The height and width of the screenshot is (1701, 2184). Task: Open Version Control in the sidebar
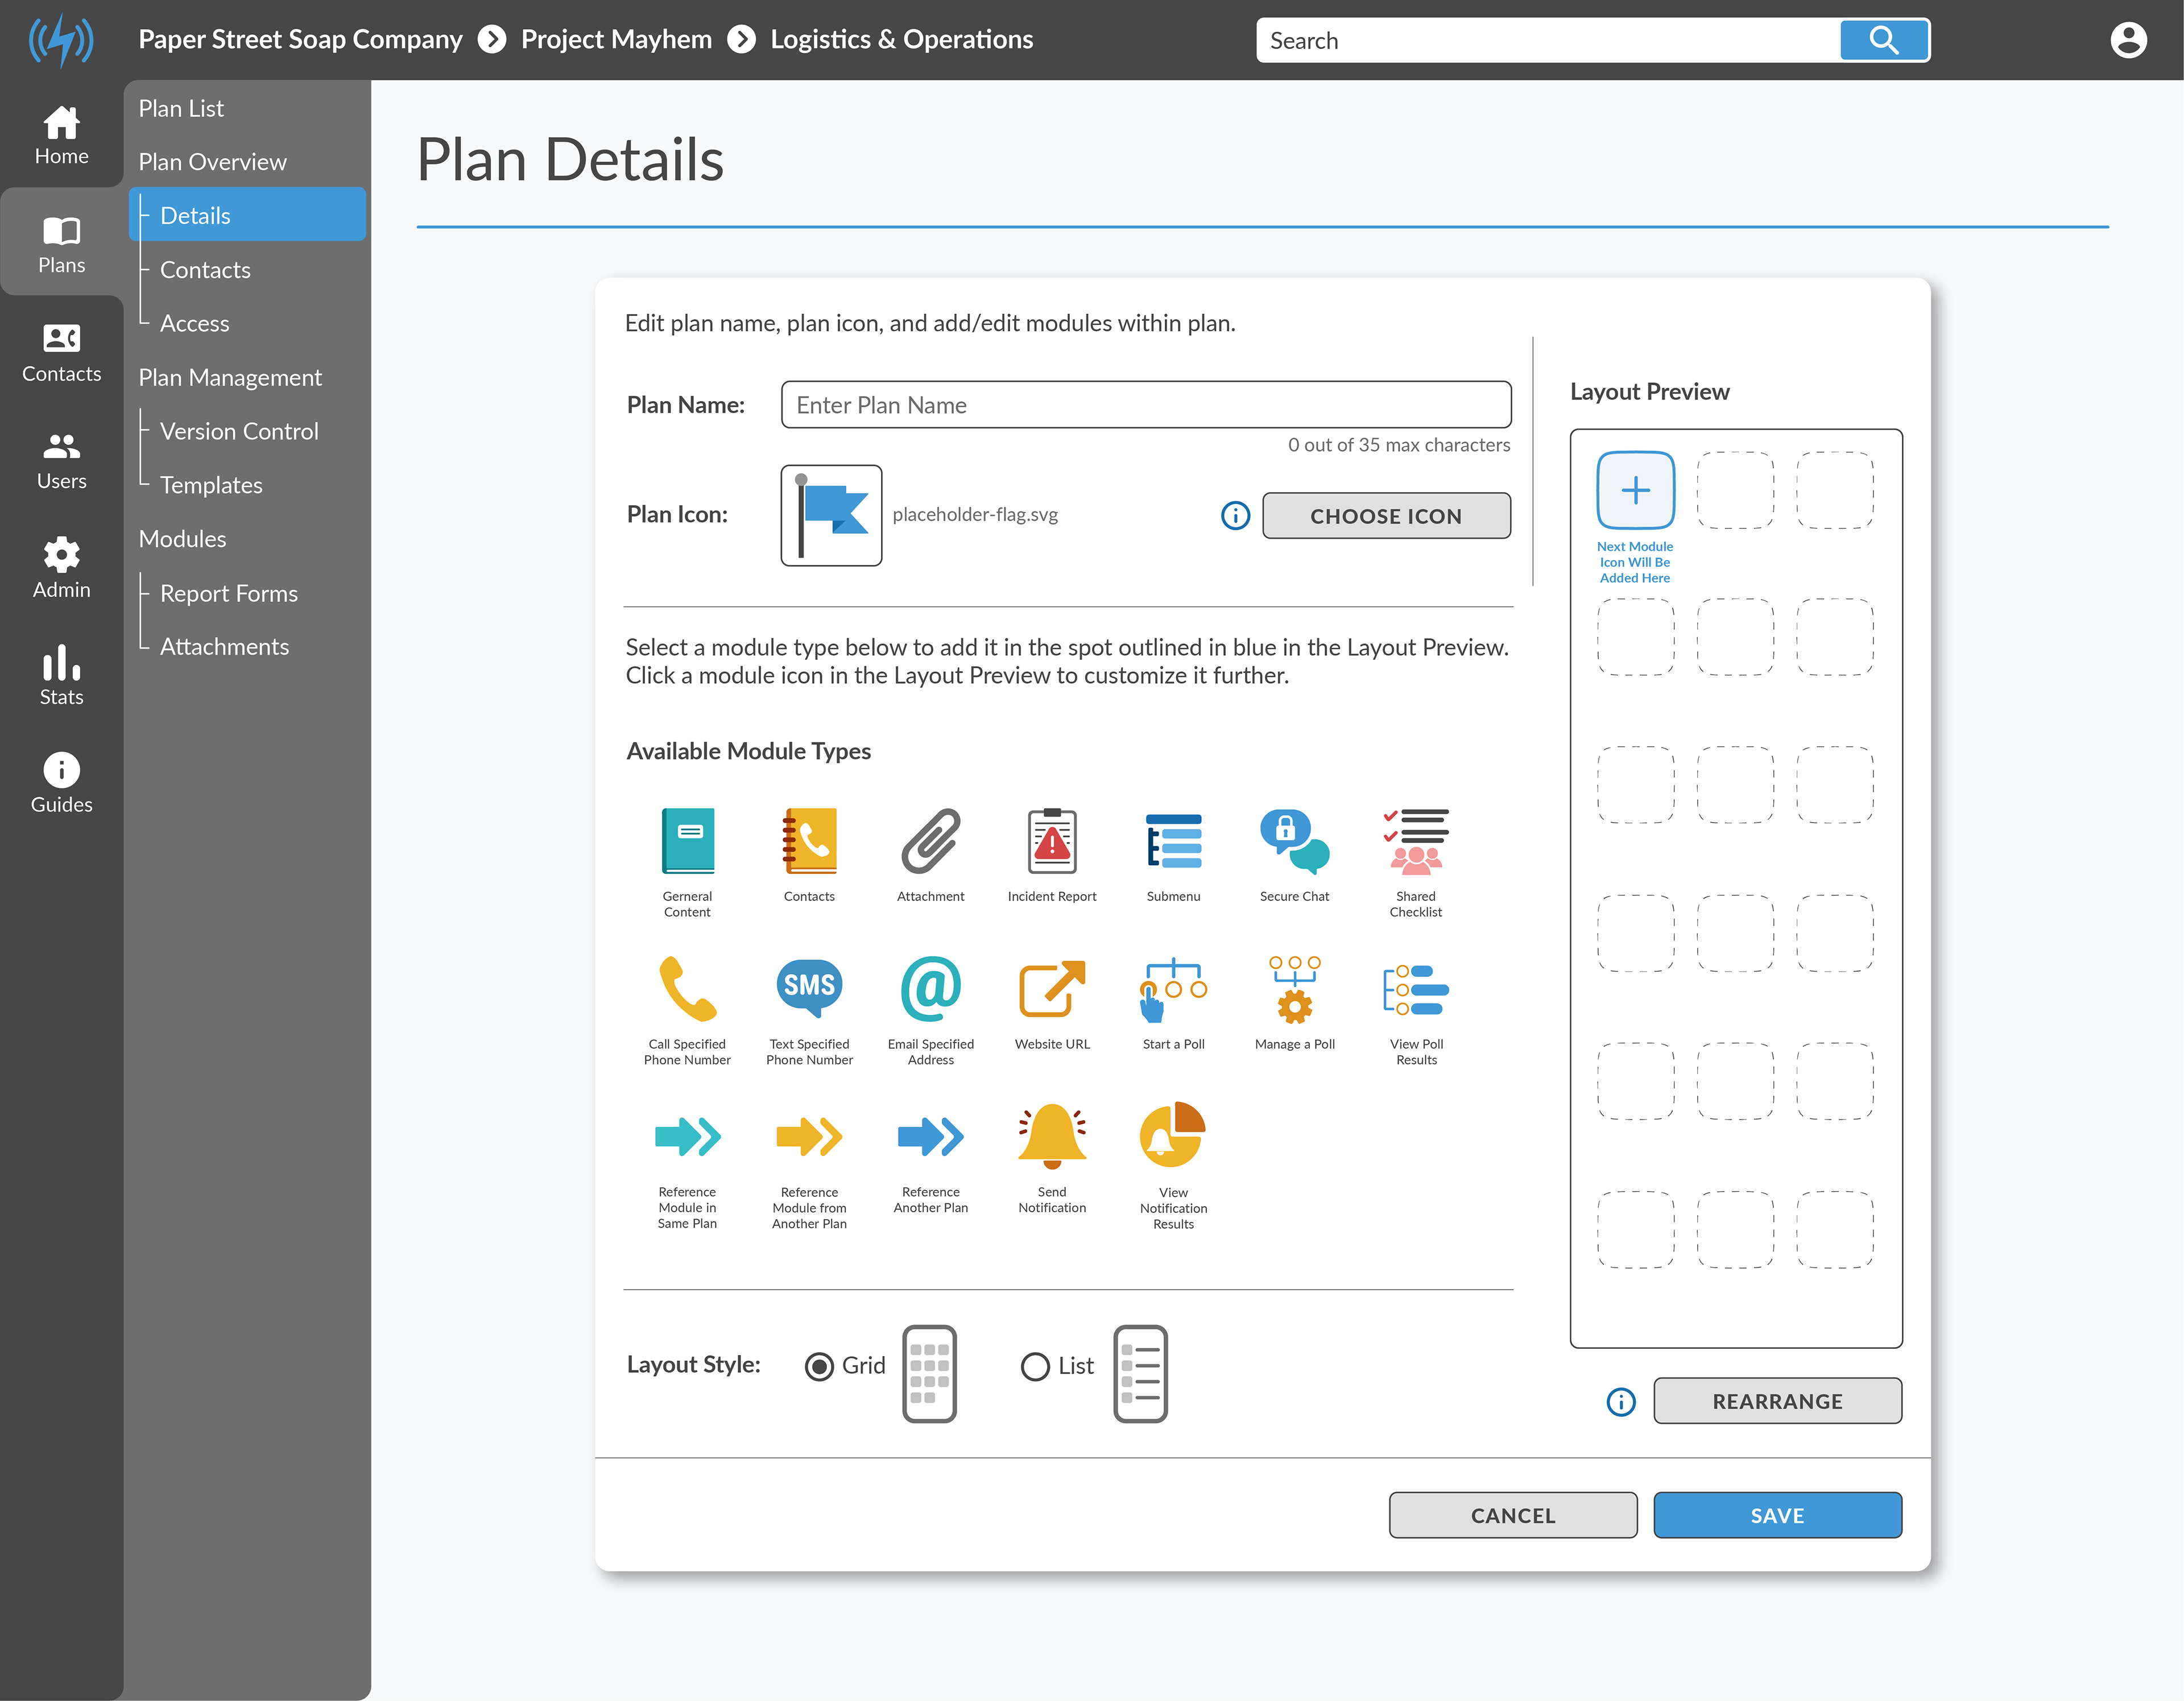pyautogui.click(x=238, y=431)
